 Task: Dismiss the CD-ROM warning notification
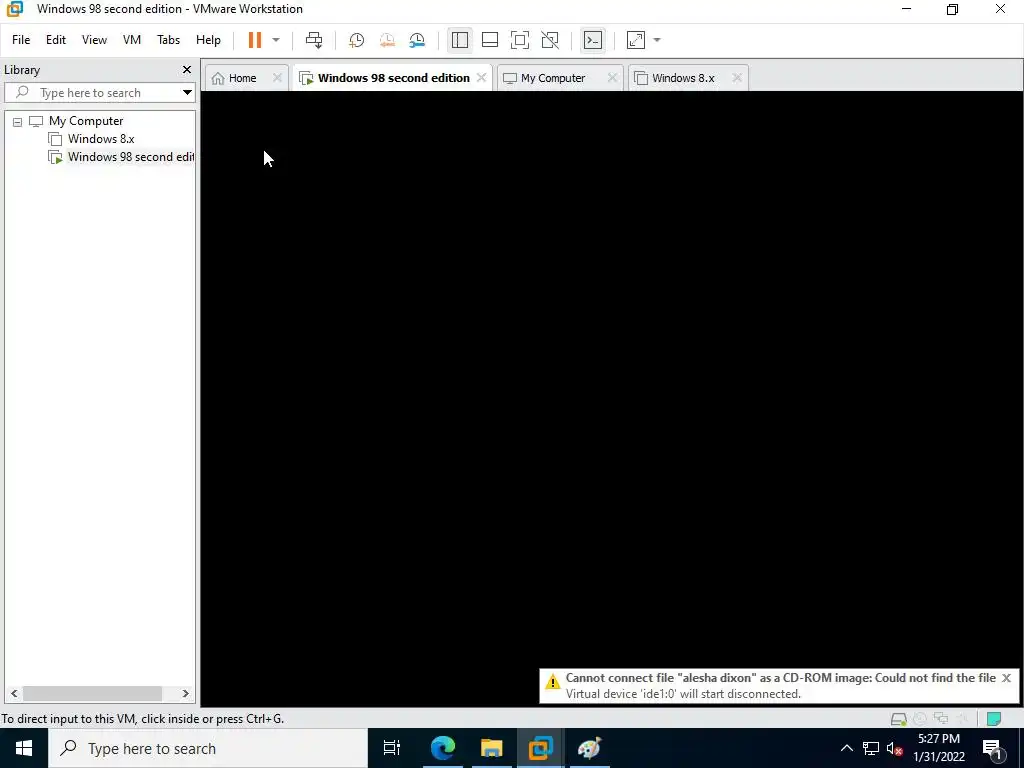1006,678
